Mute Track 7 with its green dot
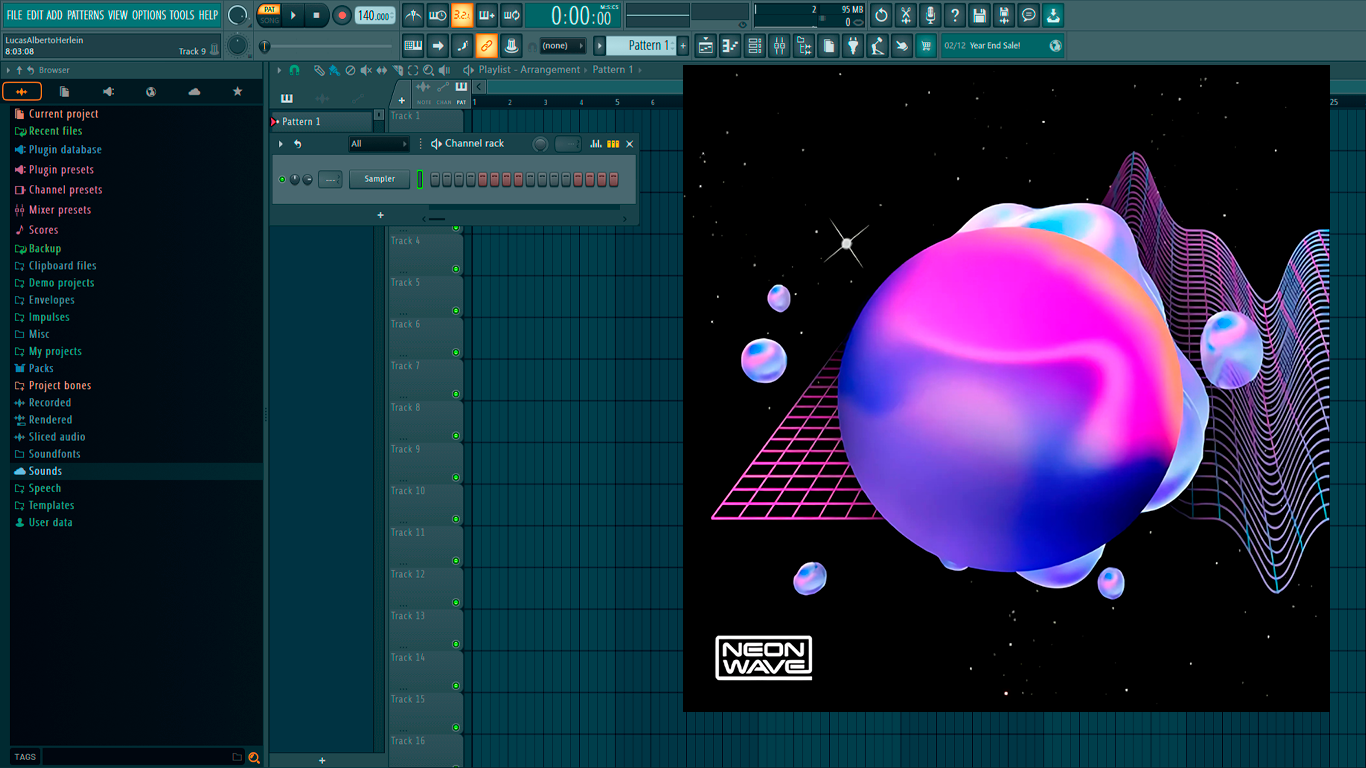Image resolution: width=1366 pixels, height=768 pixels. [456, 394]
